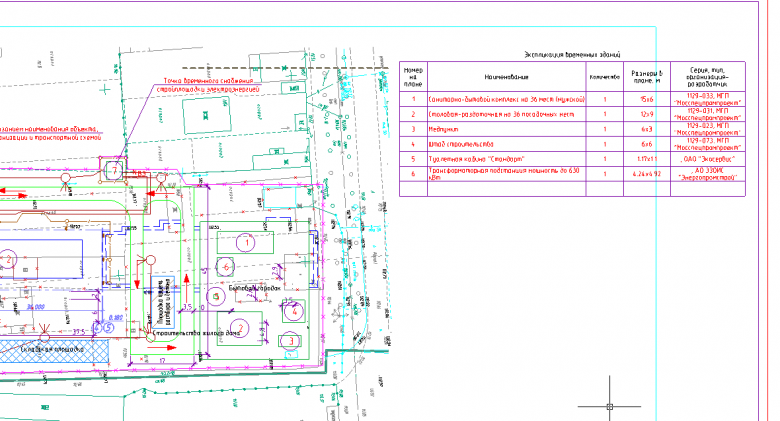Click the 'ОАО "Экосервис"' cell

click(x=707, y=159)
